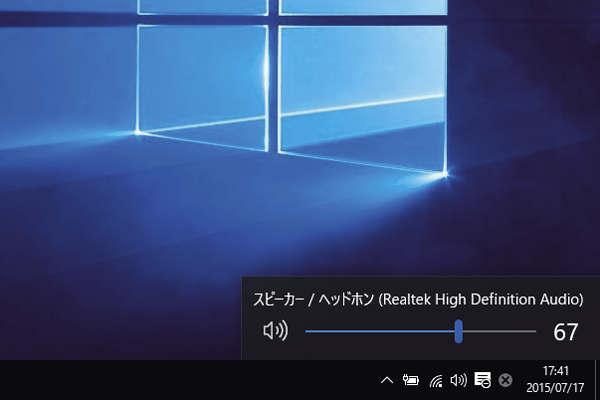
Task: Open the Action Center notification icon
Action: (482, 380)
